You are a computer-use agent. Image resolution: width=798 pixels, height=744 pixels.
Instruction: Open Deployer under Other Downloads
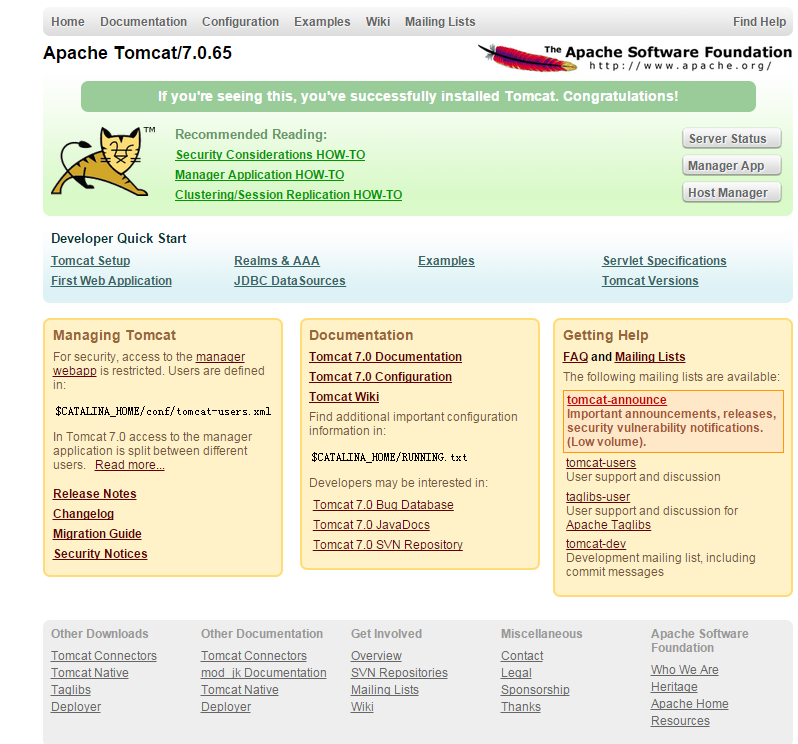[x=76, y=707]
